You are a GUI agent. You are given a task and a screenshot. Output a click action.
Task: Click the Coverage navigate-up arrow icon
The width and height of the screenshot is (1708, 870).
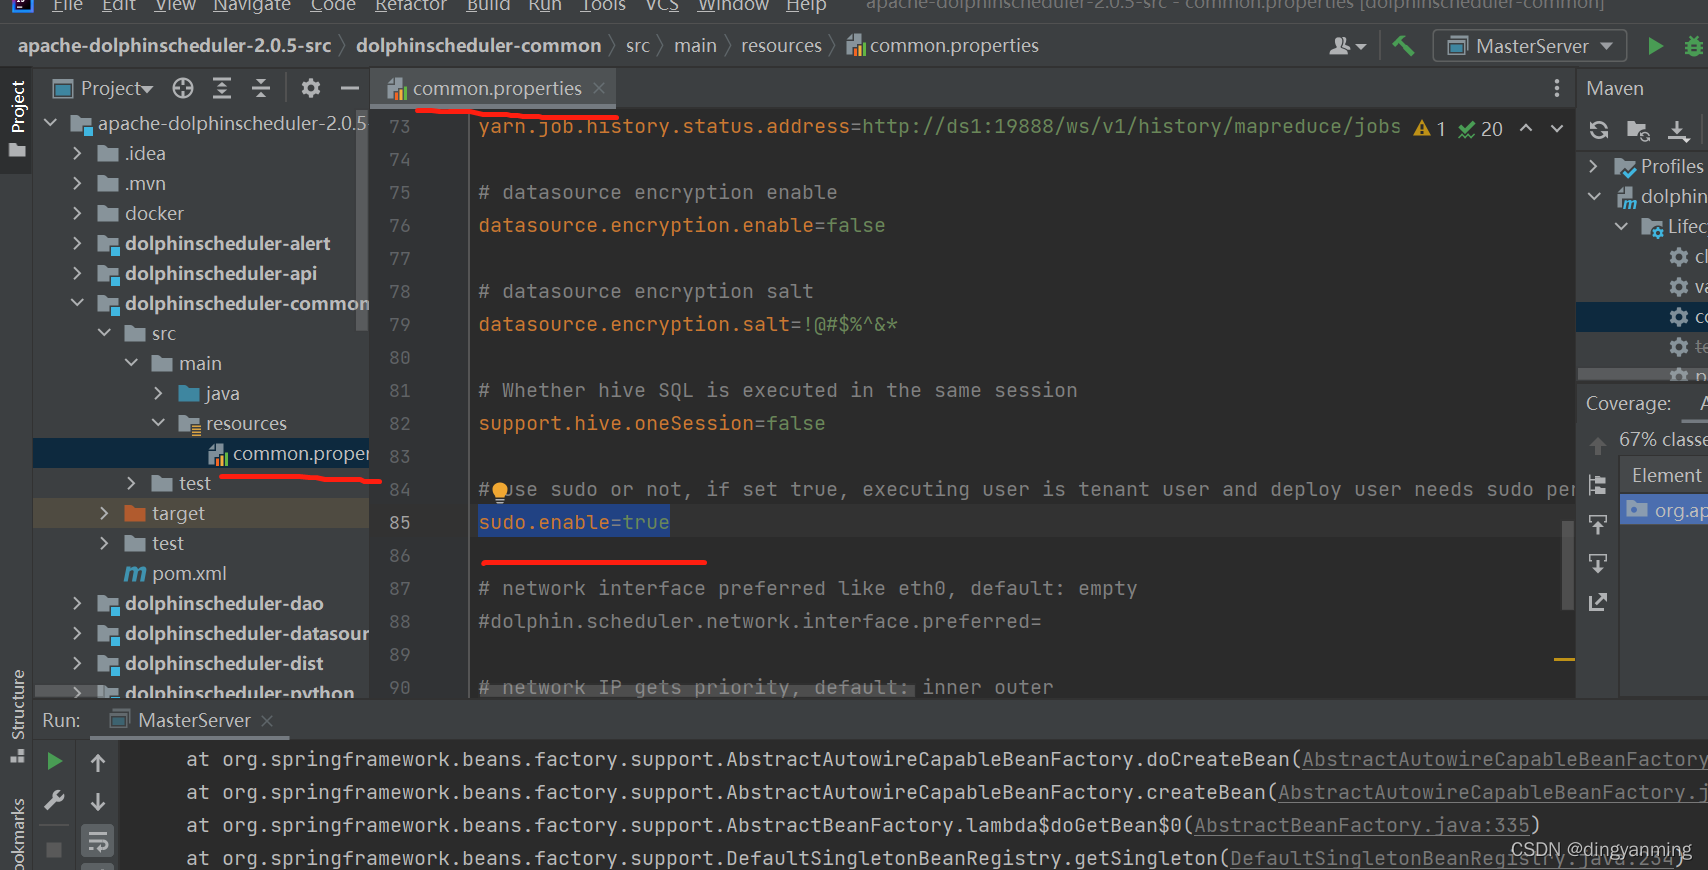point(1598,446)
